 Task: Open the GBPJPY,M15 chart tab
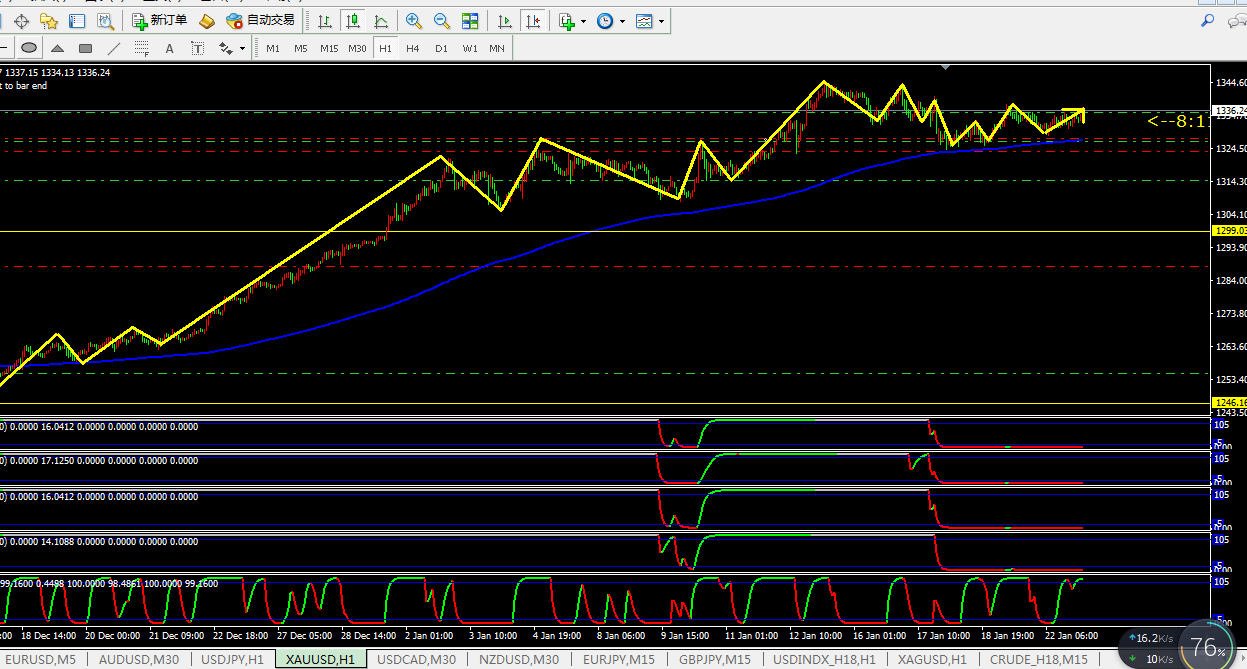[x=715, y=660]
